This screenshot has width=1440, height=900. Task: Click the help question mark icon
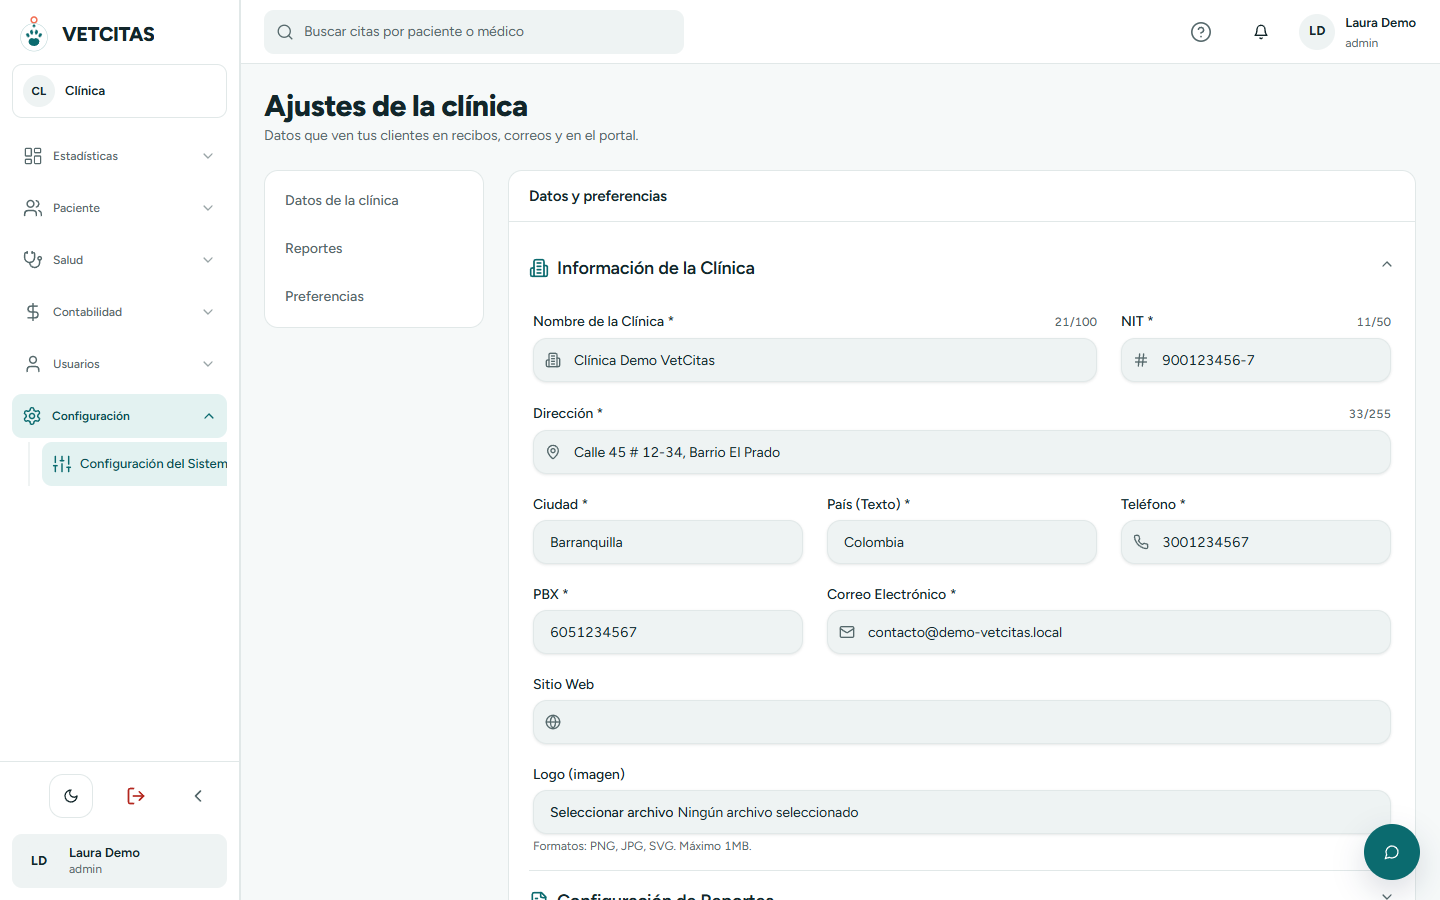tap(1201, 32)
